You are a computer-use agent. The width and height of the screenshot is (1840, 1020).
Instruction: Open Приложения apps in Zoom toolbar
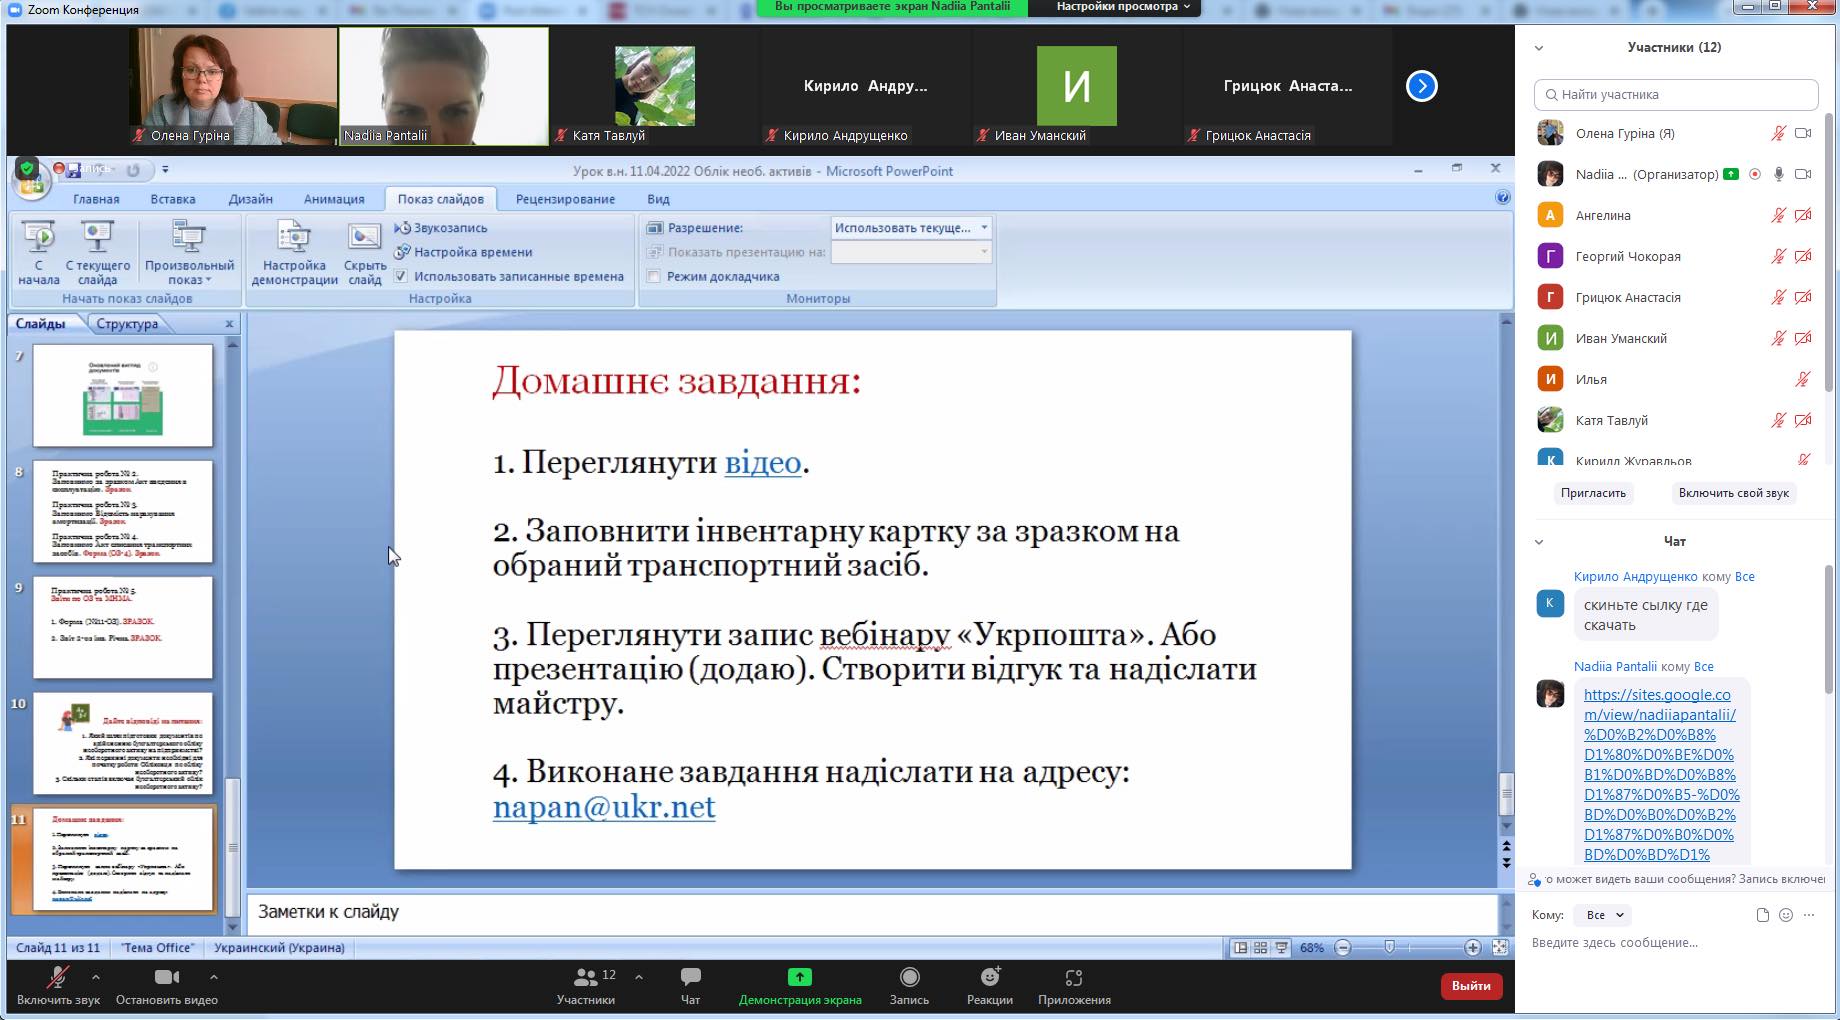tap(1074, 985)
